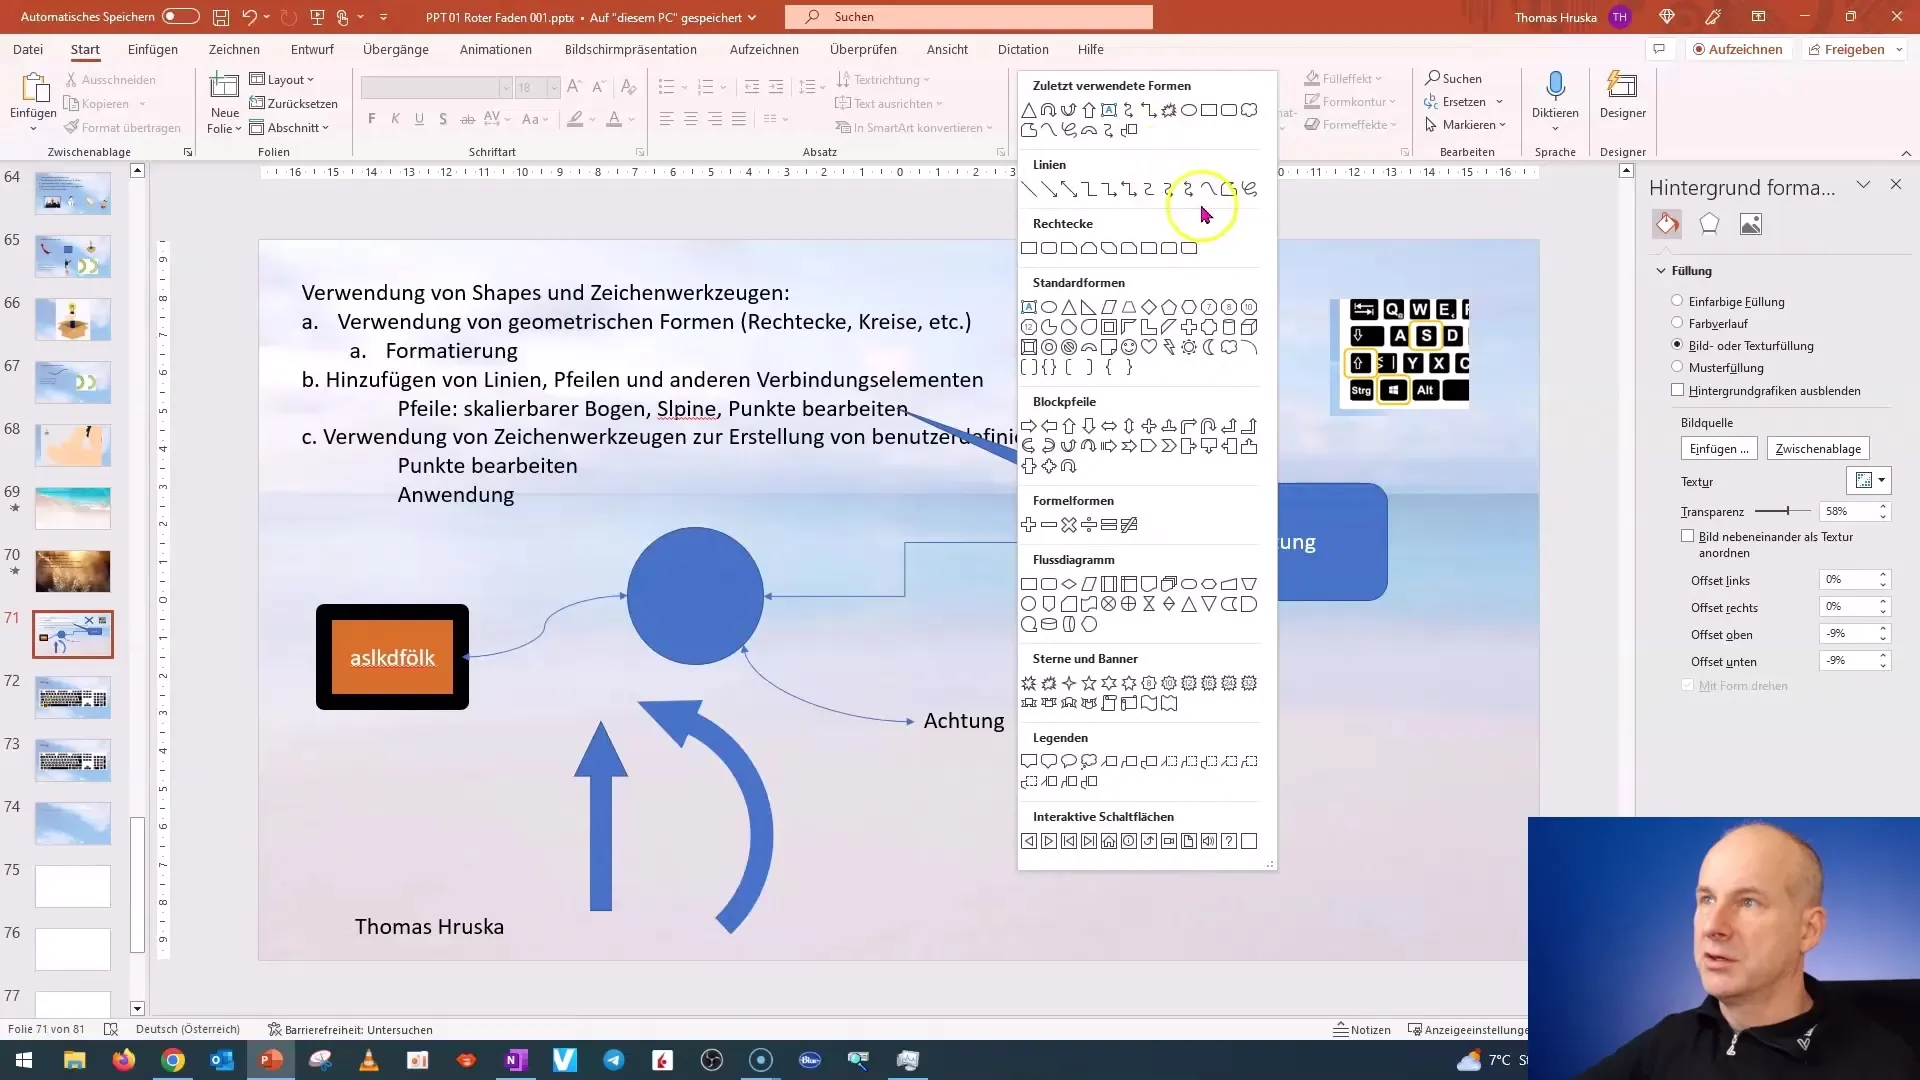Click the OneNote taskbar icon
The width and height of the screenshot is (1920, 1080).
click(x=514, y=1059)
